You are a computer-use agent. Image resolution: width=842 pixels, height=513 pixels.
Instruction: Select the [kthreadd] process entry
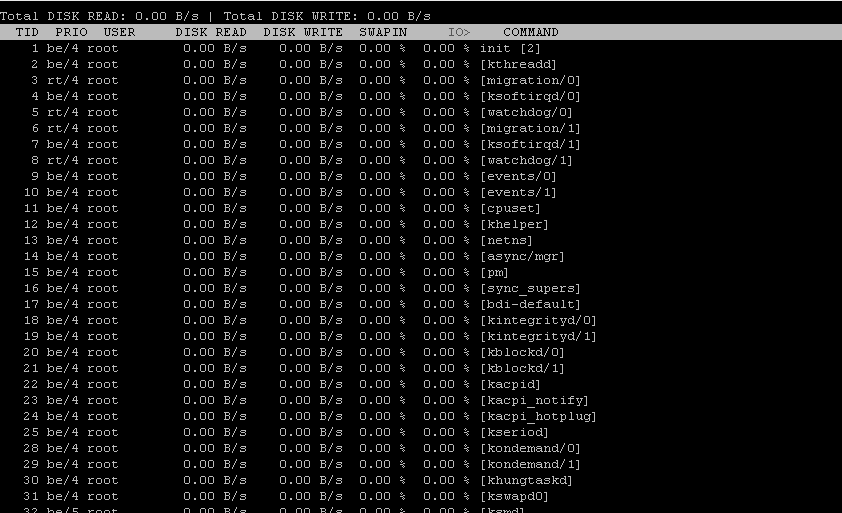tap(518, 64)
